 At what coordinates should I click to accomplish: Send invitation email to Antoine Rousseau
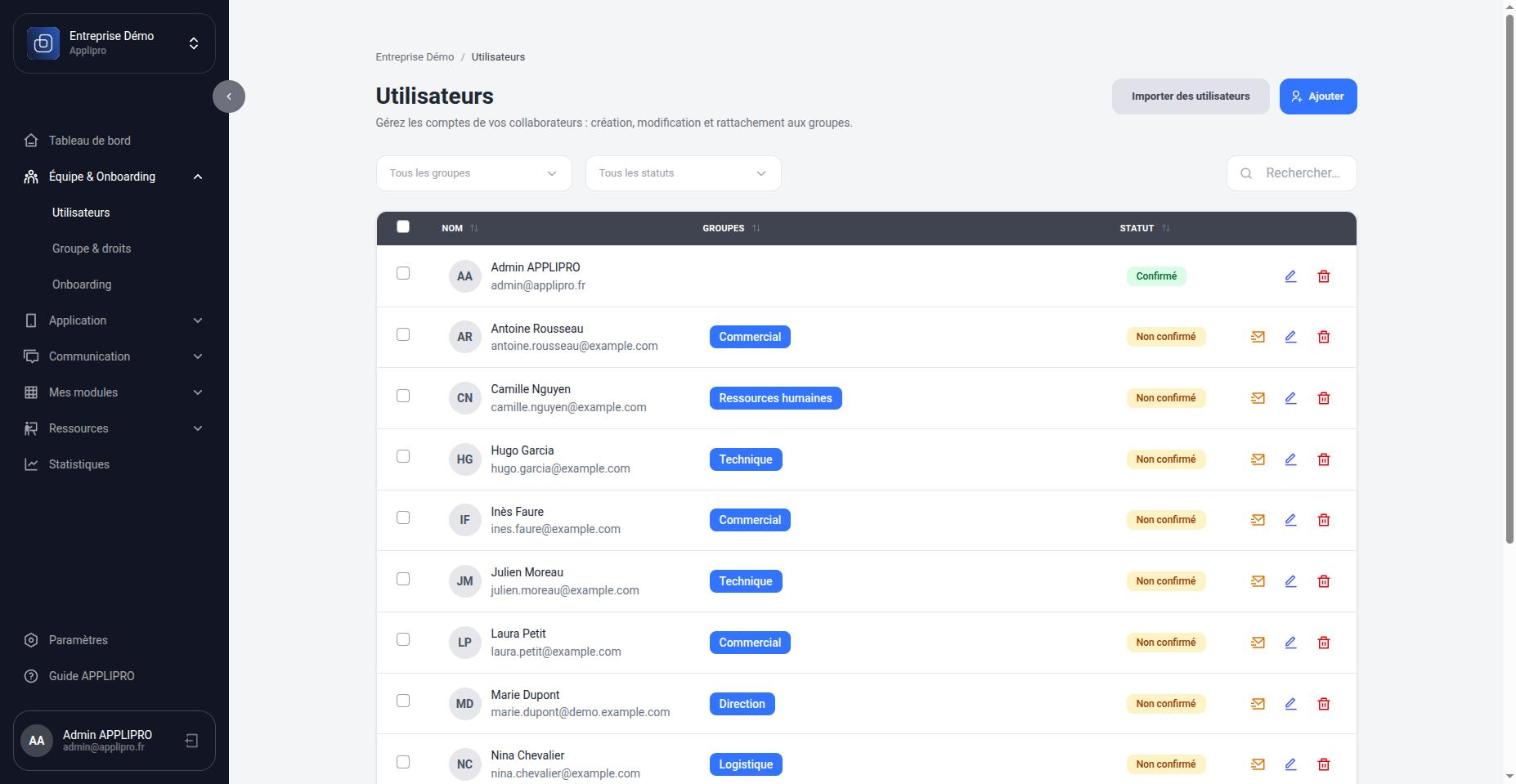pos(1258,337)
